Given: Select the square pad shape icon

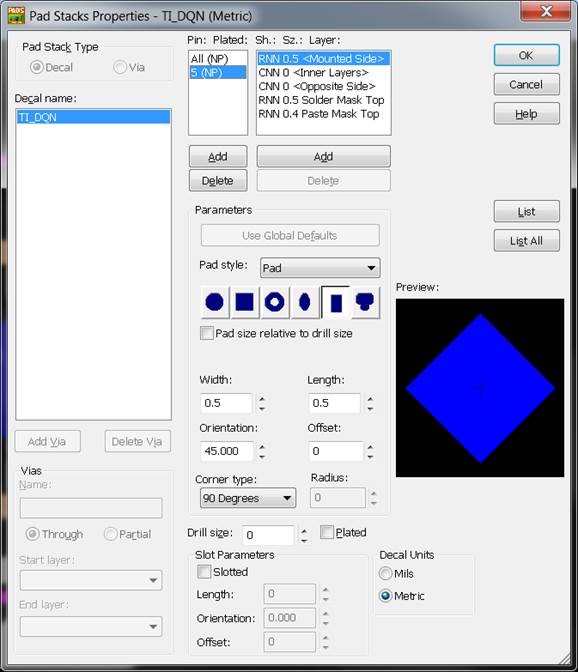Looking at the screenshot, I should [245, 302].
